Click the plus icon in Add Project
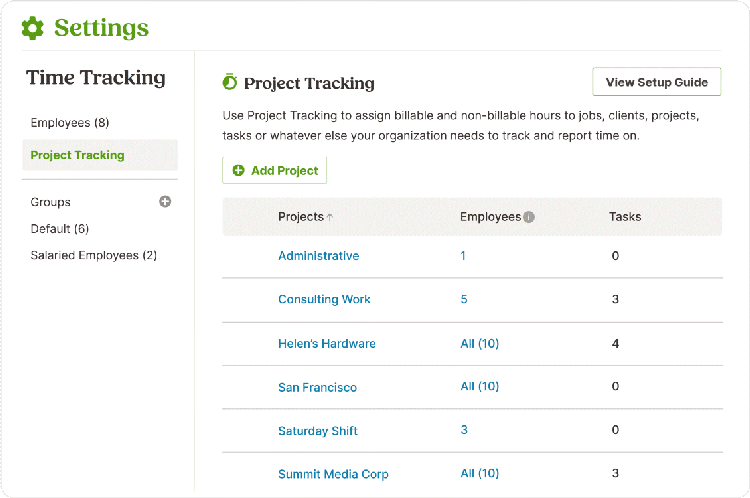The height and width of the screenshot is (498, 750). [x=238, y=170]
